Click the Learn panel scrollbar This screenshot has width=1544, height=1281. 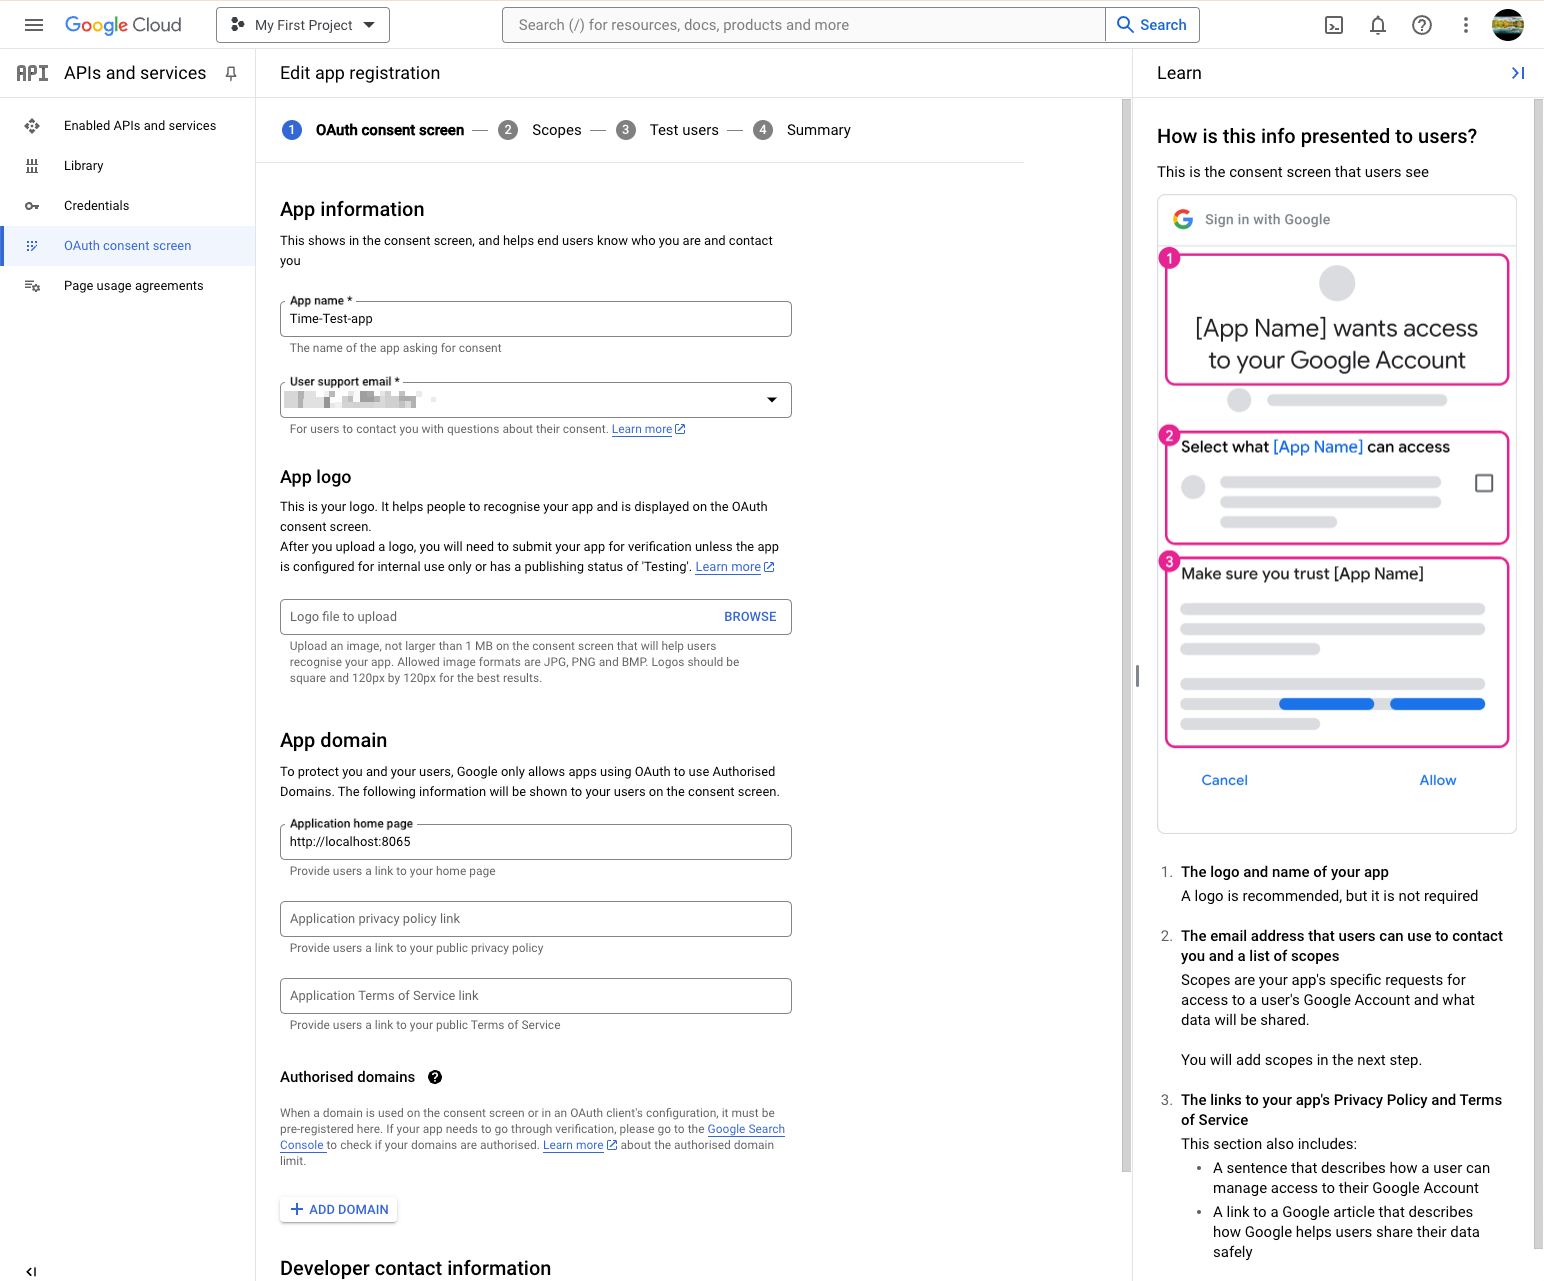coord(1538,675)
